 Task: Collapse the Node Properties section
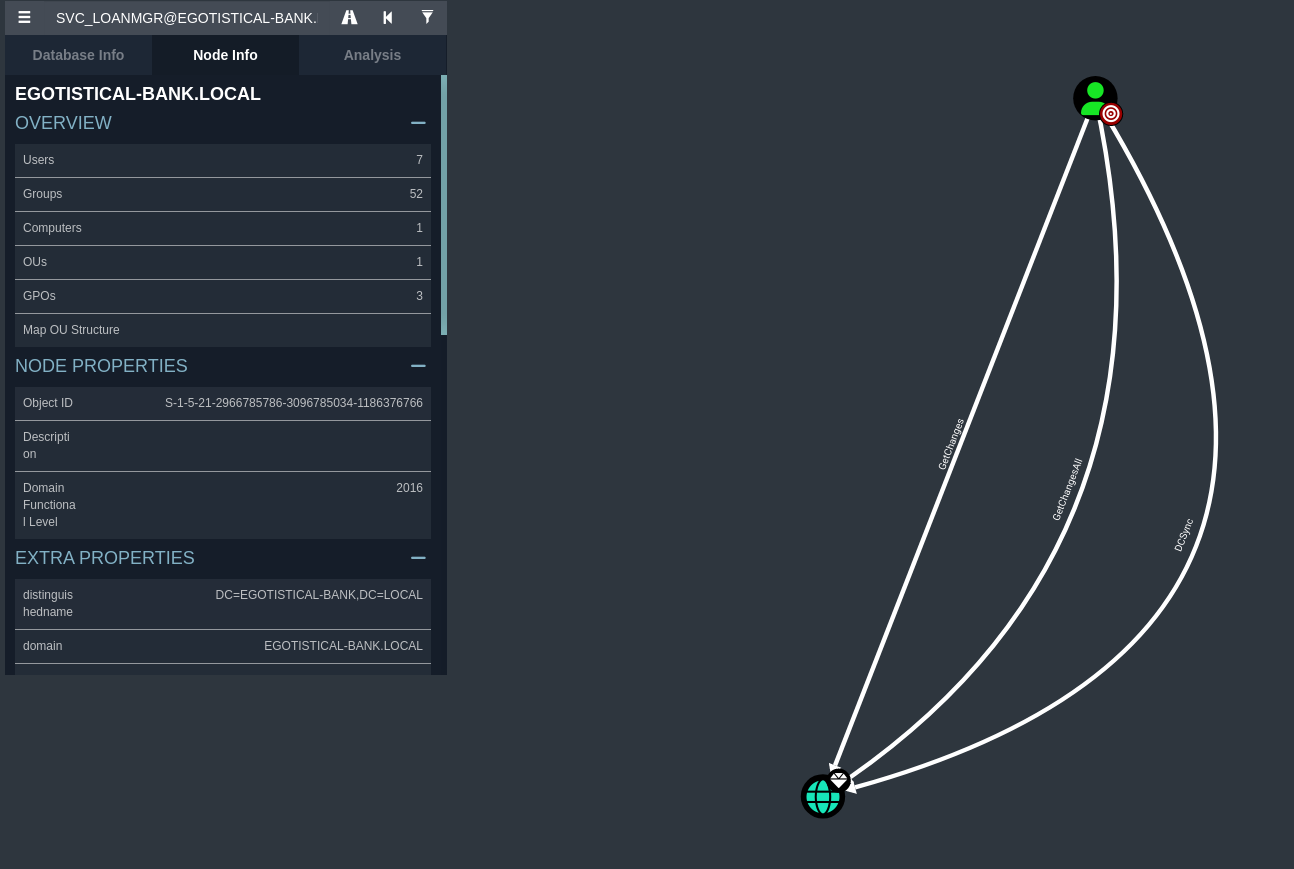(418, 366)
